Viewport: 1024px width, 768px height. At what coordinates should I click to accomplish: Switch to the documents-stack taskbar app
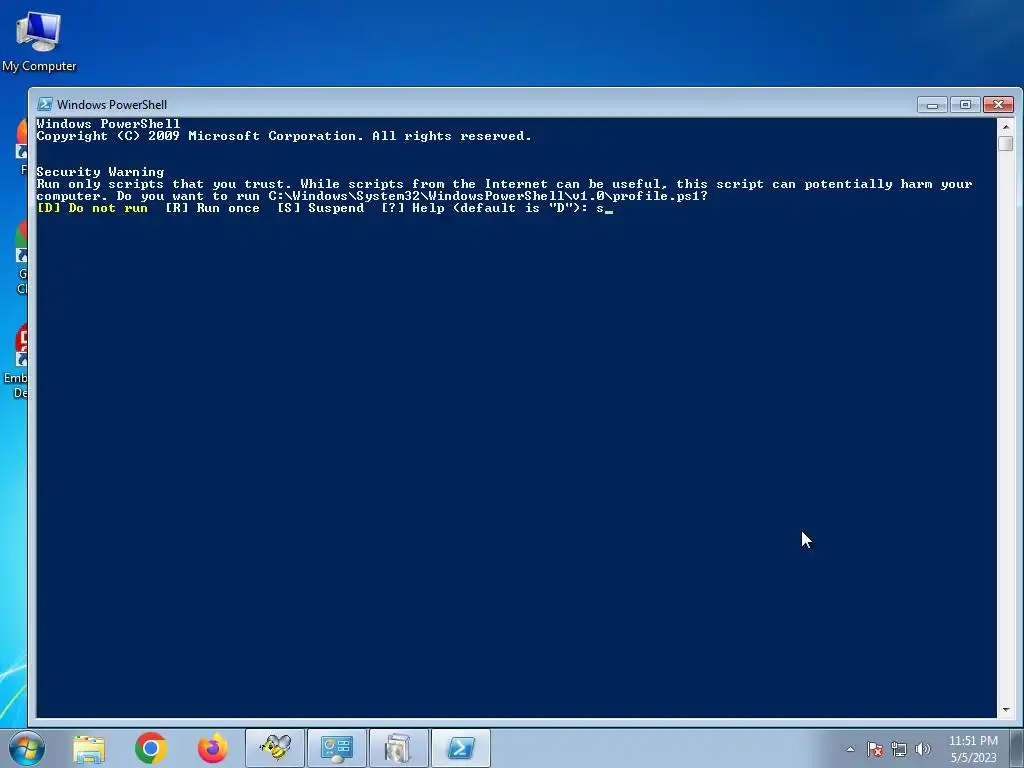click(398, 748)
